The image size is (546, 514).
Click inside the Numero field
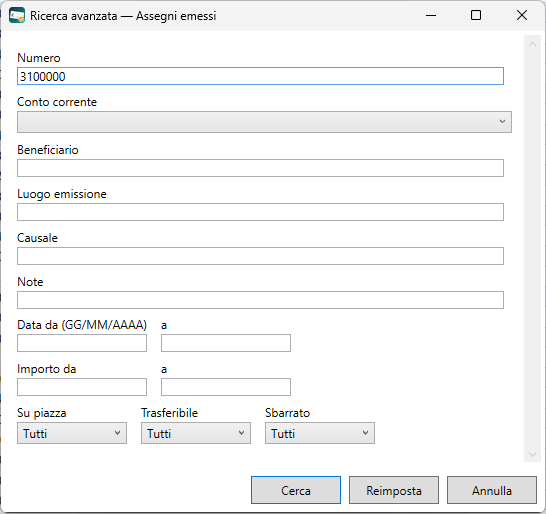click(x=260, y=76)
